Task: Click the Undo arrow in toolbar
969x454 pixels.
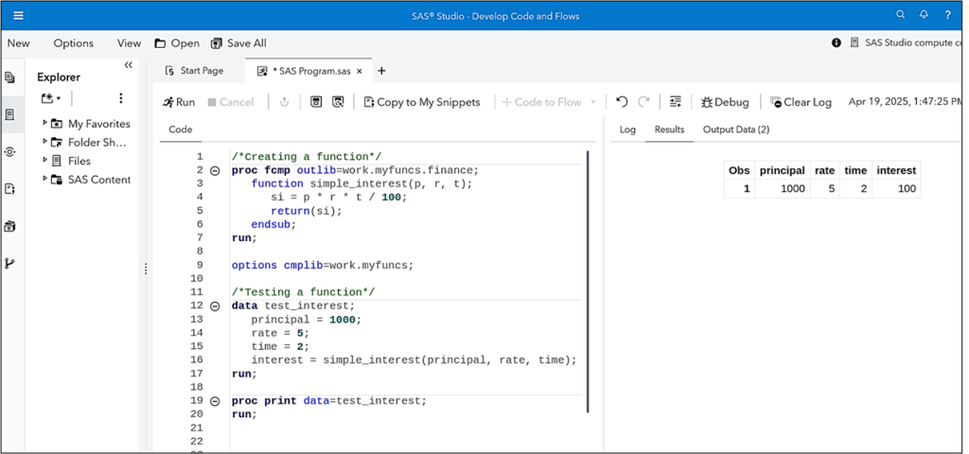Action: [622, 102]
